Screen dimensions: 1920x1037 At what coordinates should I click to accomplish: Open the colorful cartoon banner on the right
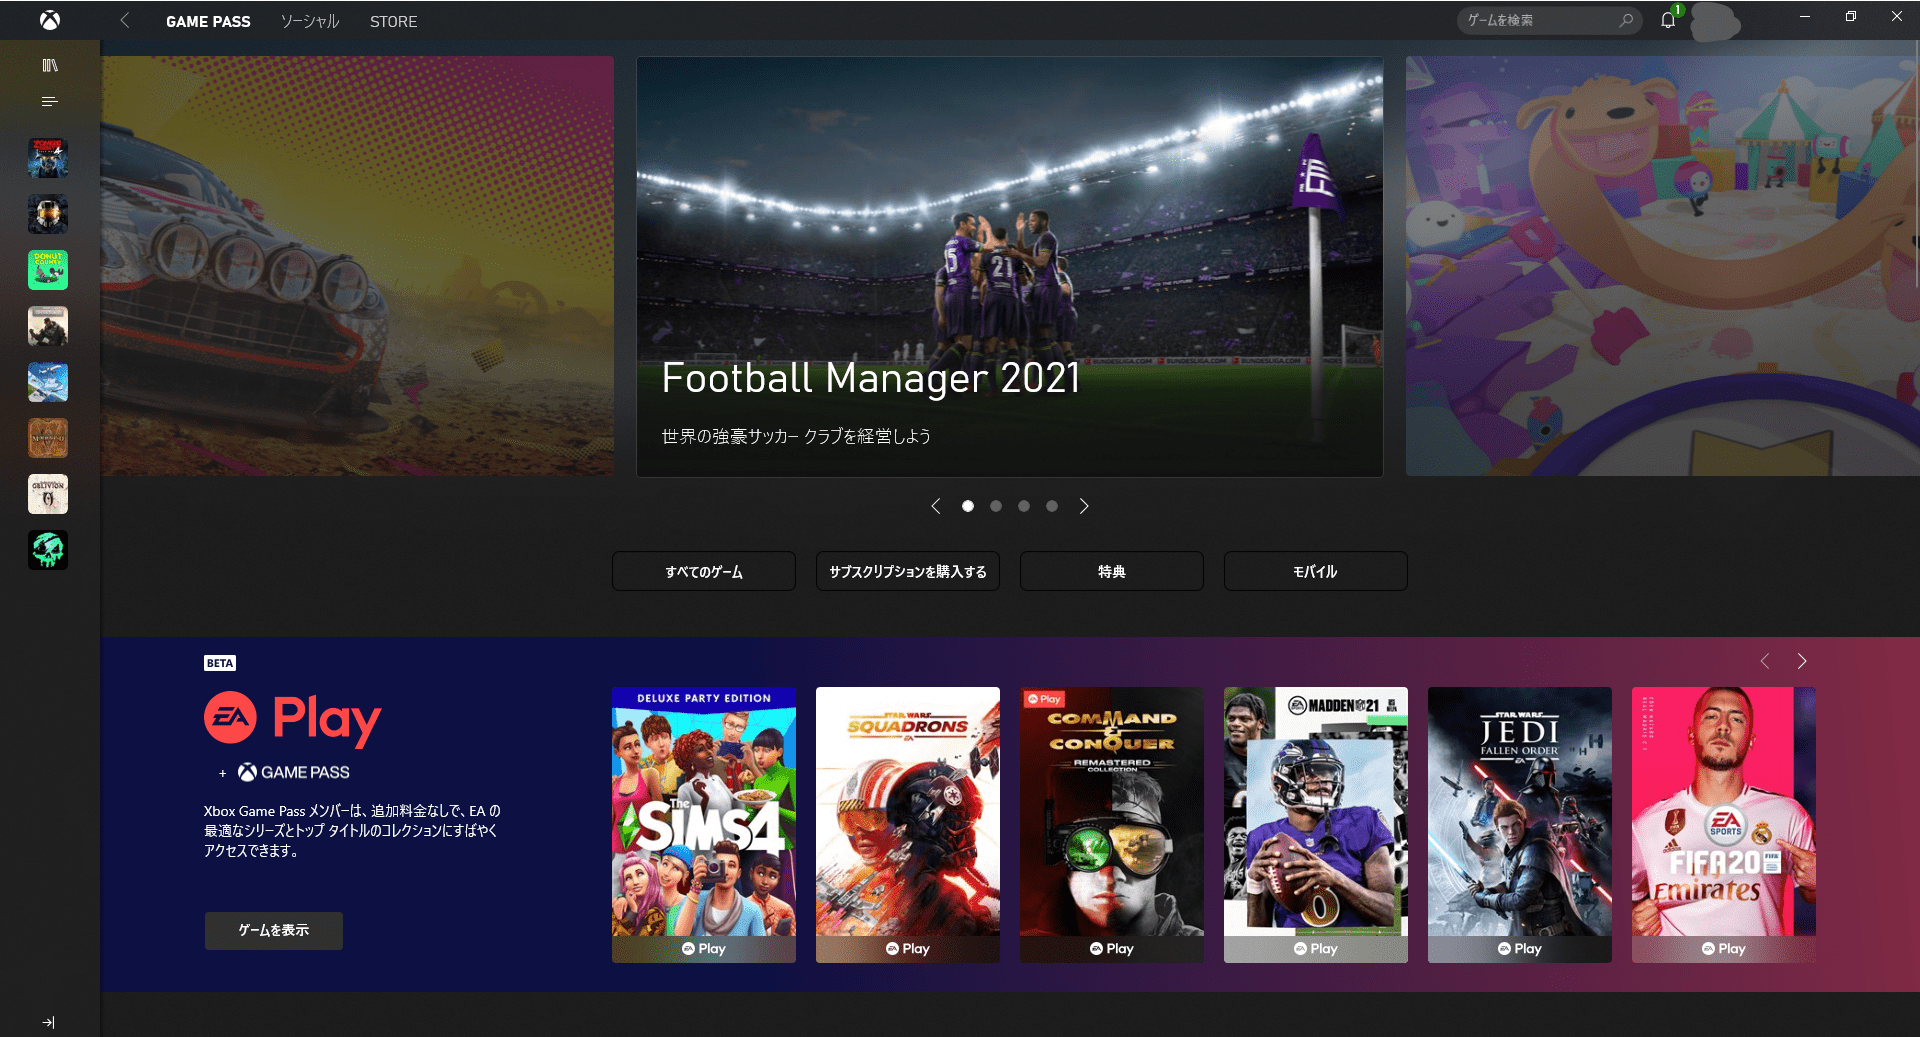click(x=1662, y=266)
